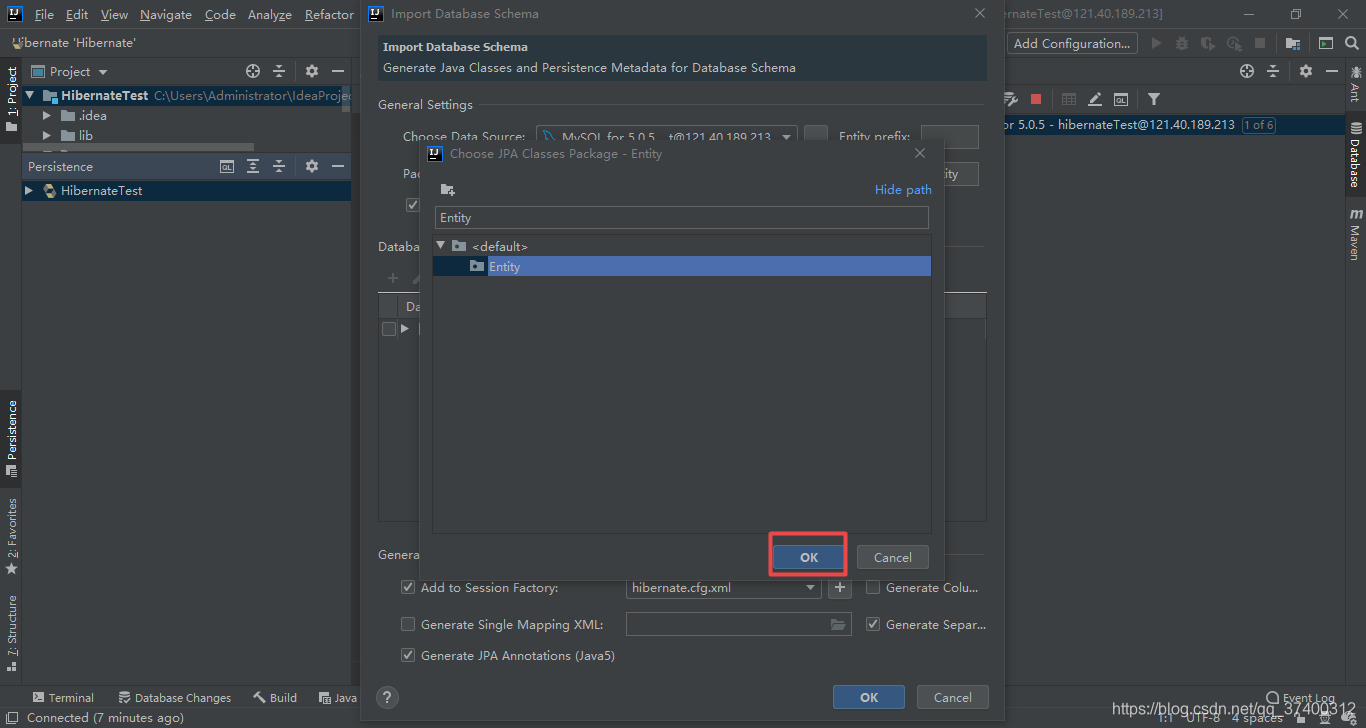Expand all in Persistence panel
1366x728 pixels.
(x=253, y=166)
